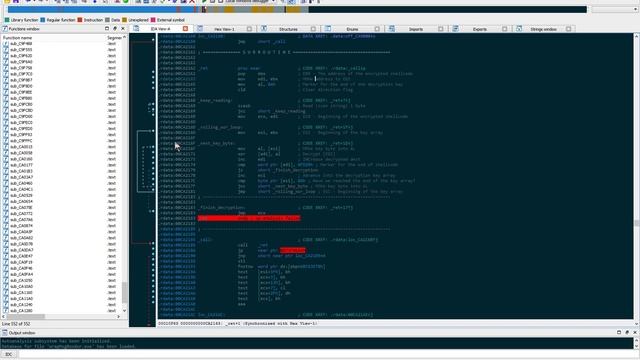
Task: Close the Output window panel
Action: tap(635, 332)
